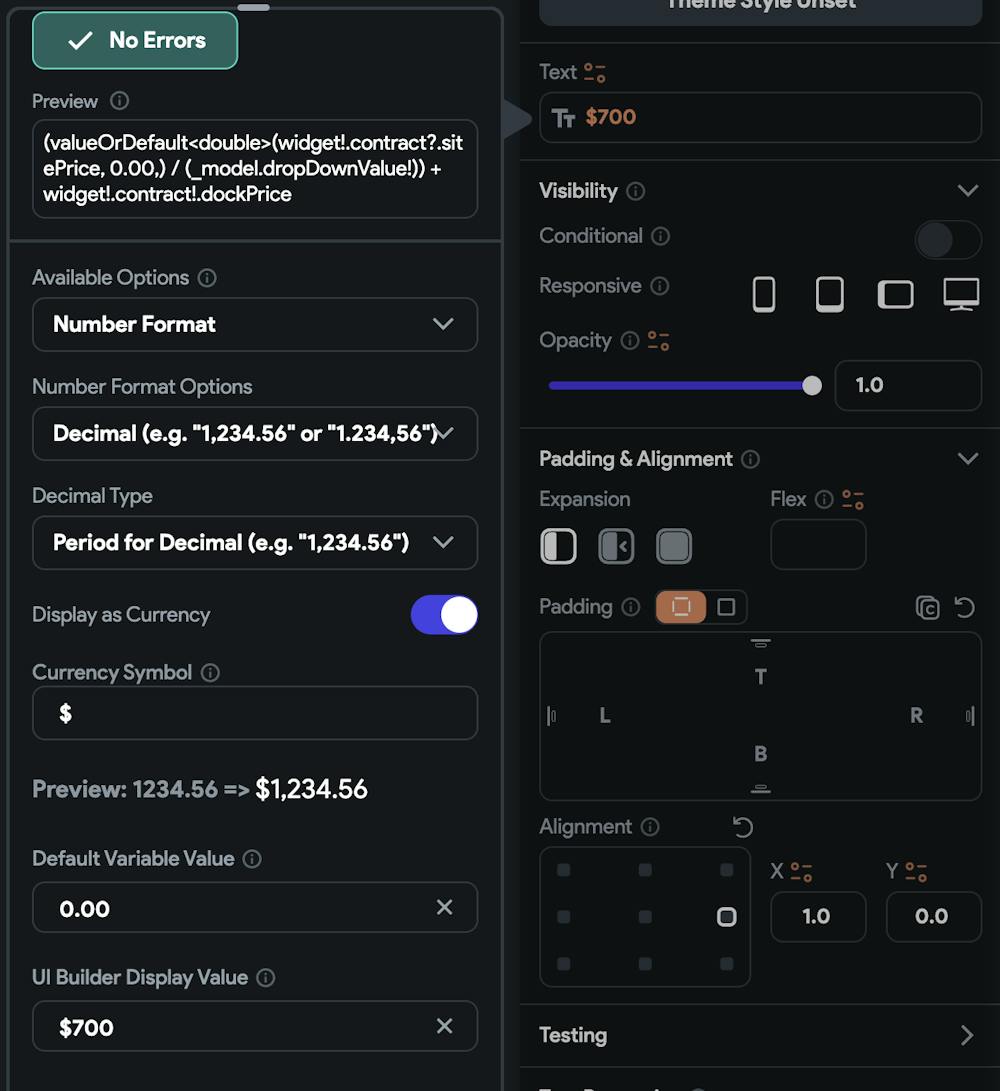Clear the UI Builder Display Value field
1000x1091 pixels.
pyautogui.click(x=445, y=1026)
